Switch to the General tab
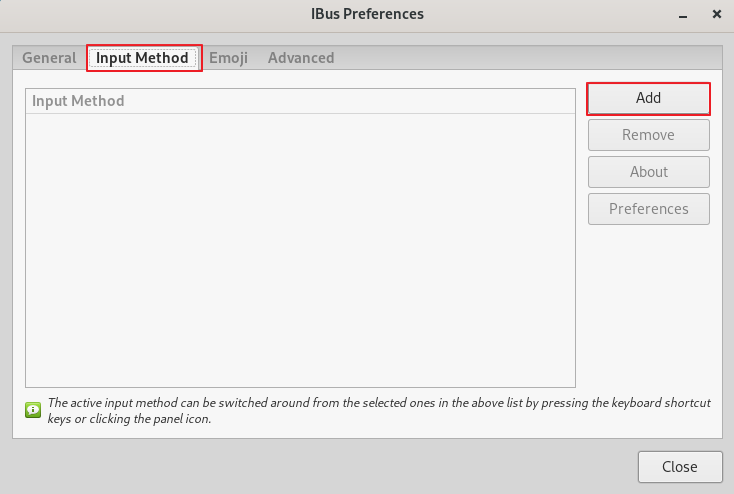The image size is (734, 494). point(49,58)
